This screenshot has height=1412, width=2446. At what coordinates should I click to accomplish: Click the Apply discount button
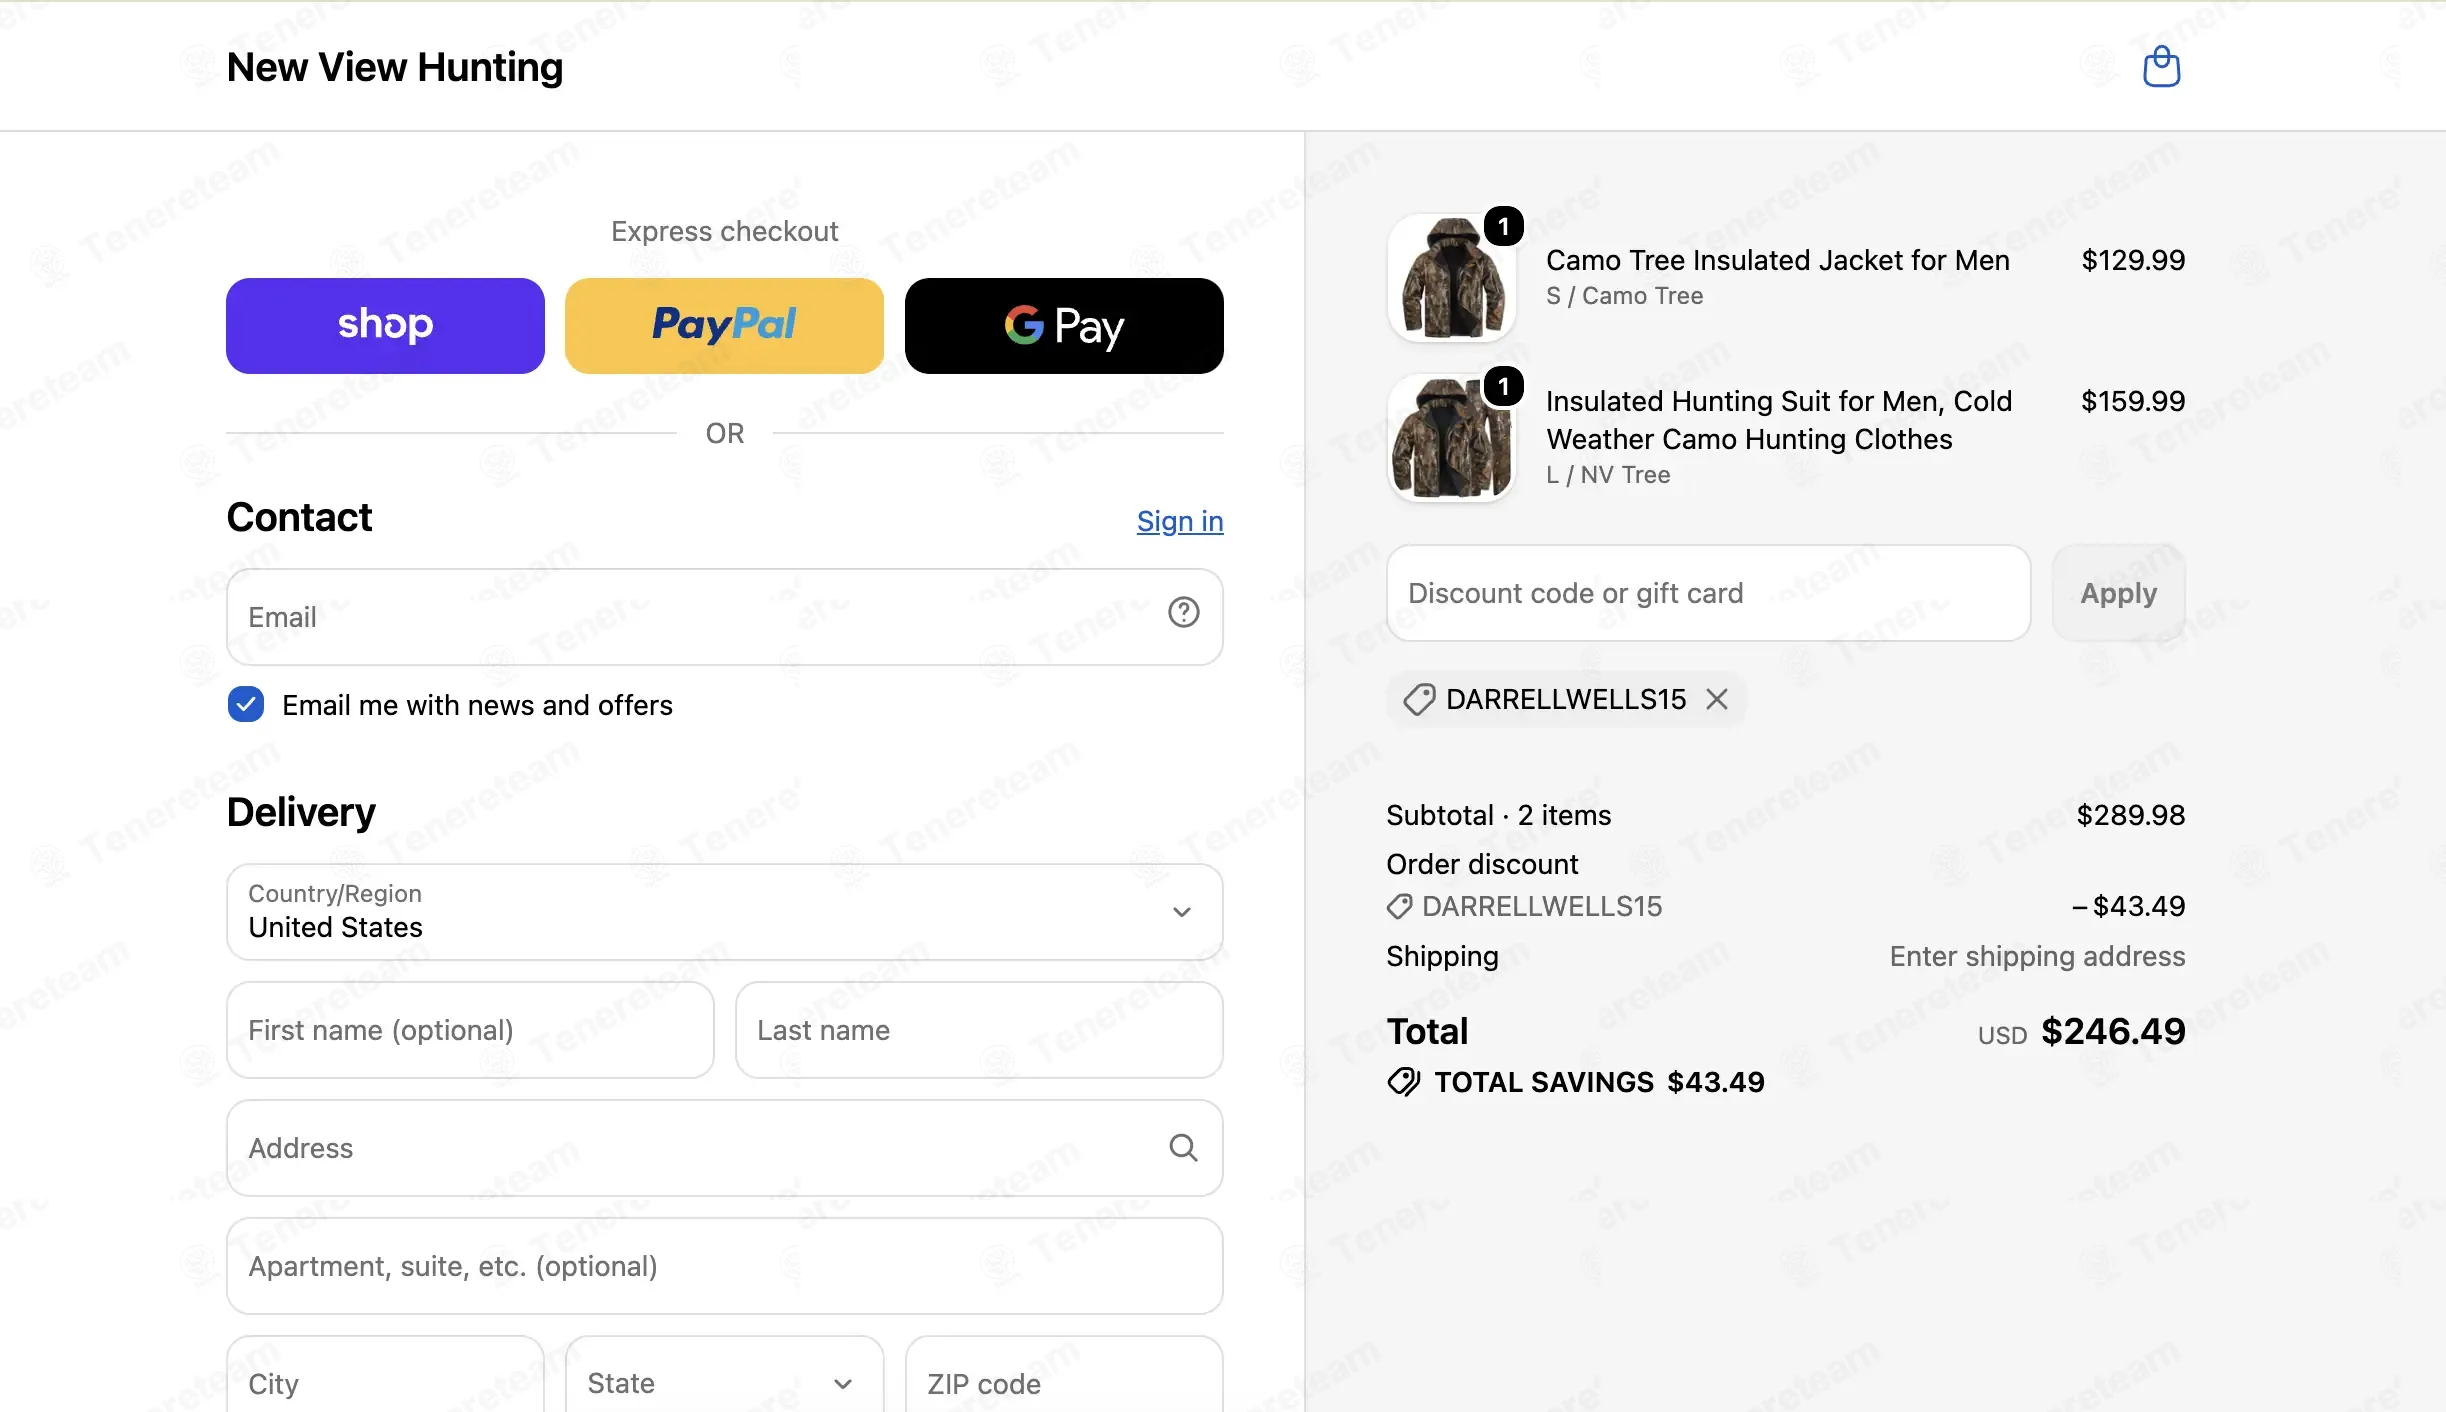coord(2118,593)
